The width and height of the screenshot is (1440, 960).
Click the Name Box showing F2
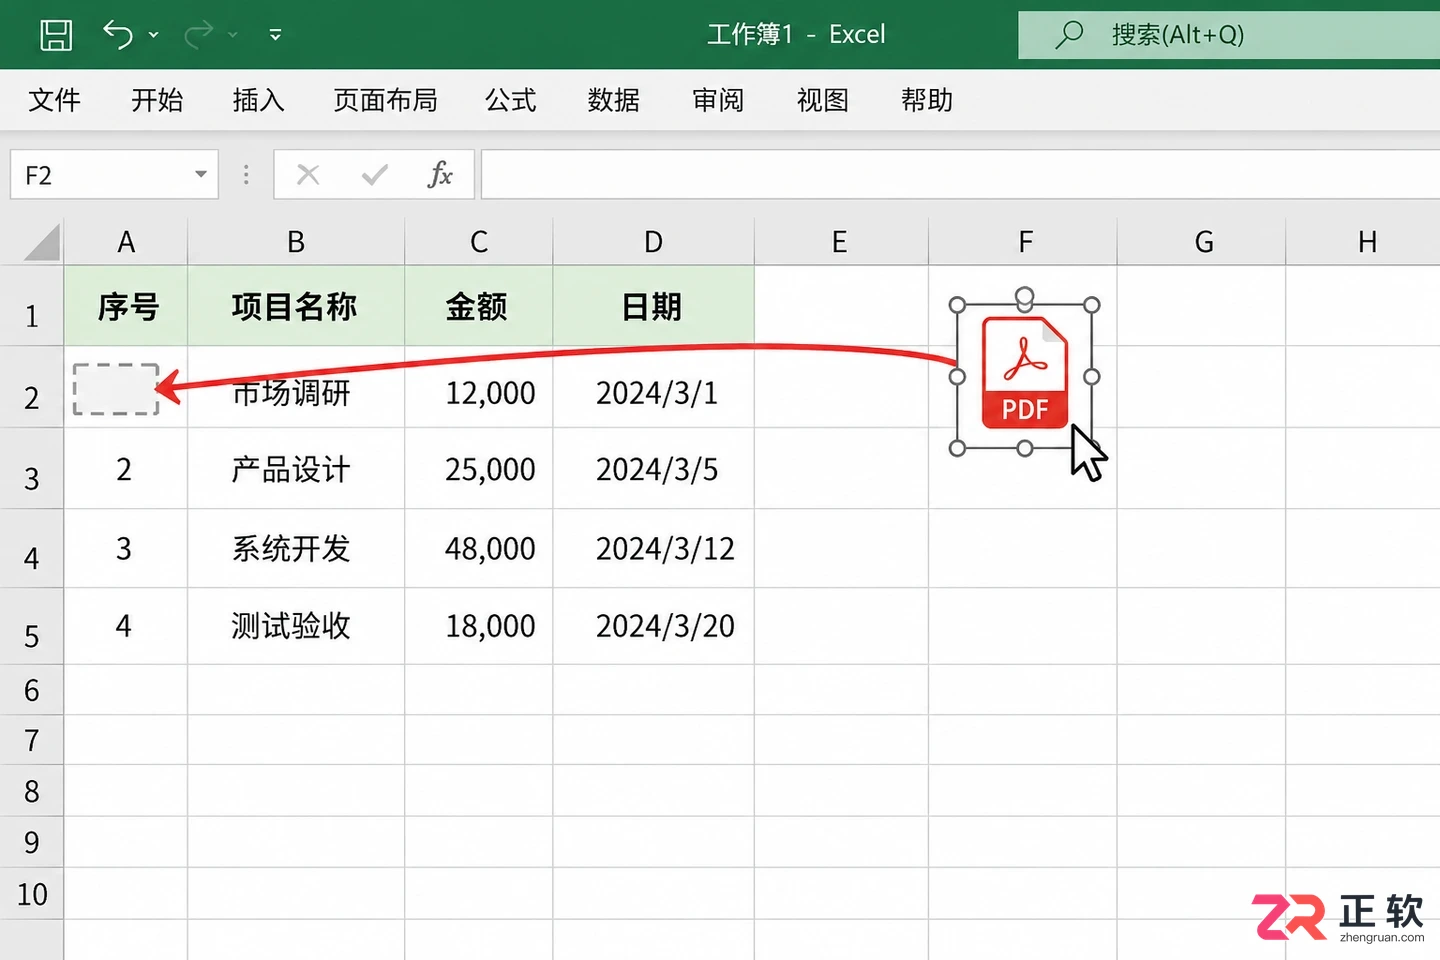tap(114, 175)
